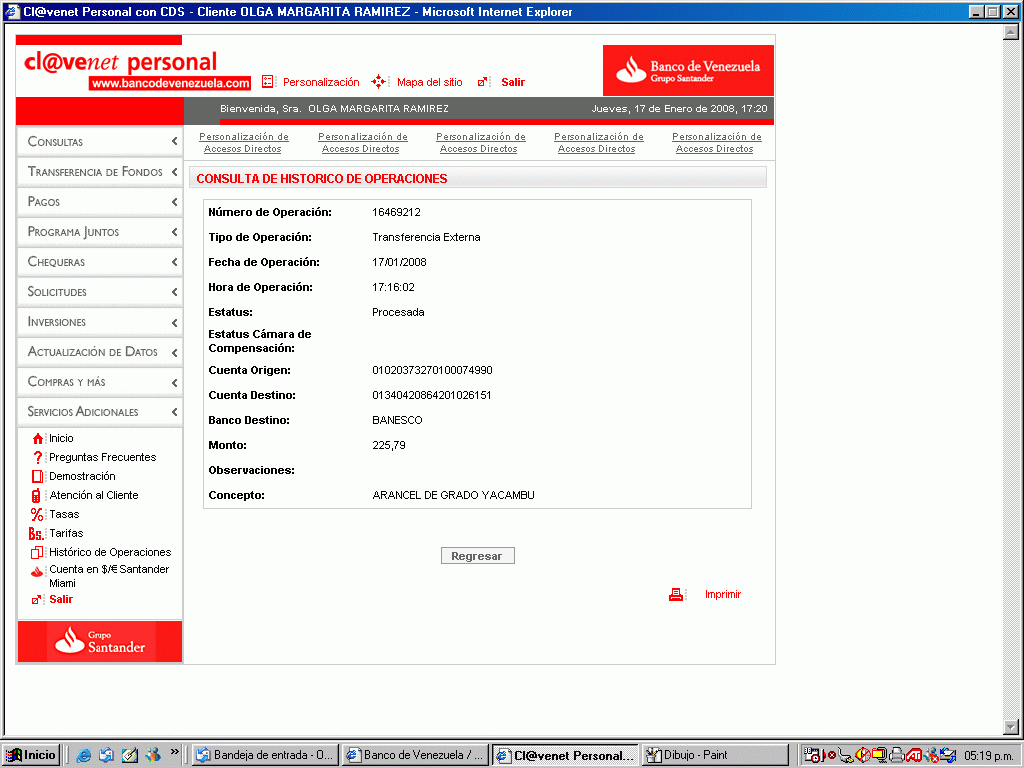Image resolution: width=1024 pixels, height=768 pixels.
Task: Click the Salir link in header
Action: pos(513,82)
